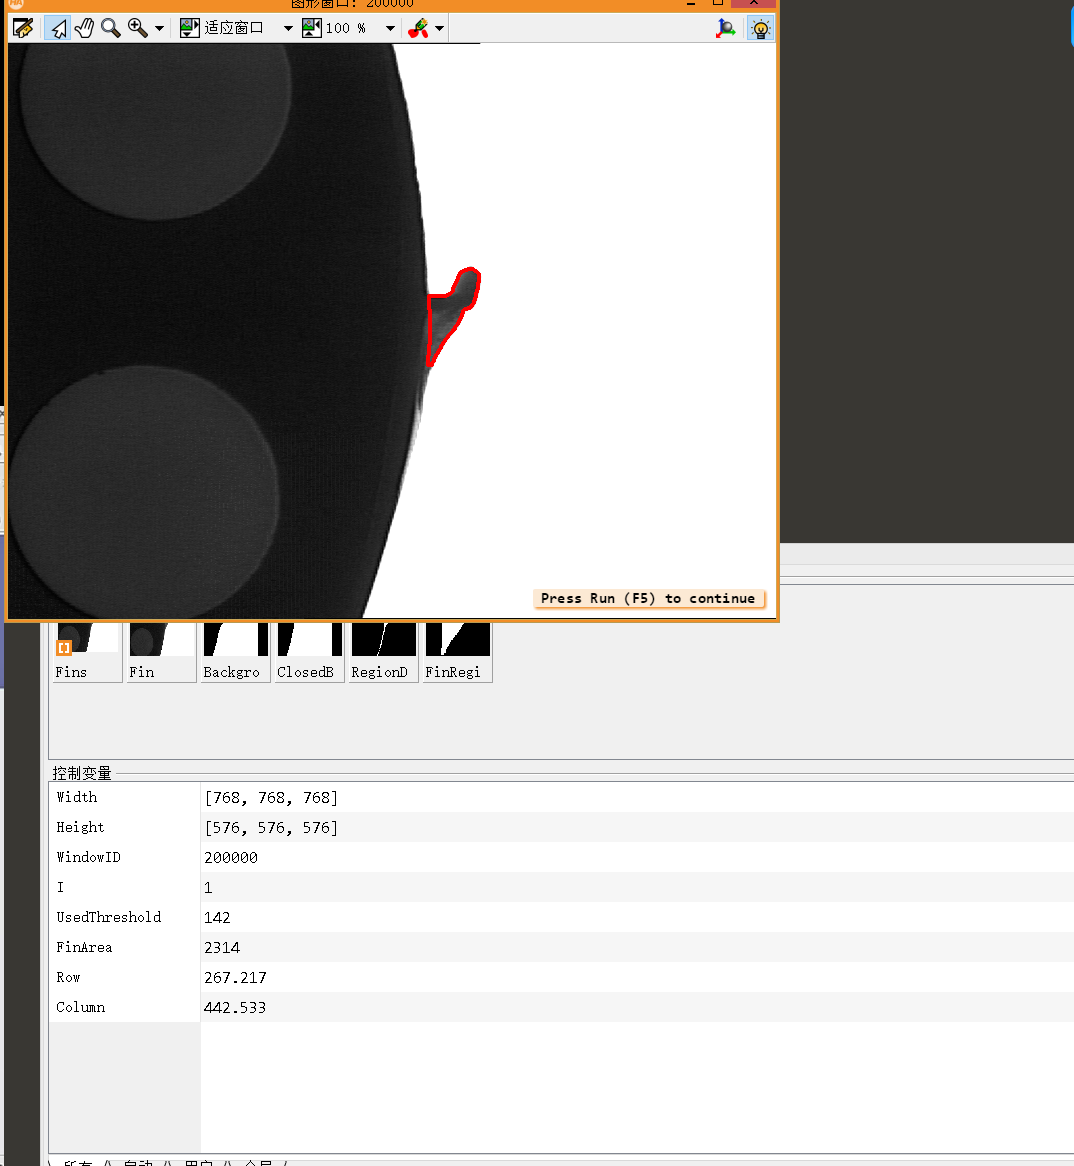
Task: Click the image size percentage icon
Action: tap(312, 28)
